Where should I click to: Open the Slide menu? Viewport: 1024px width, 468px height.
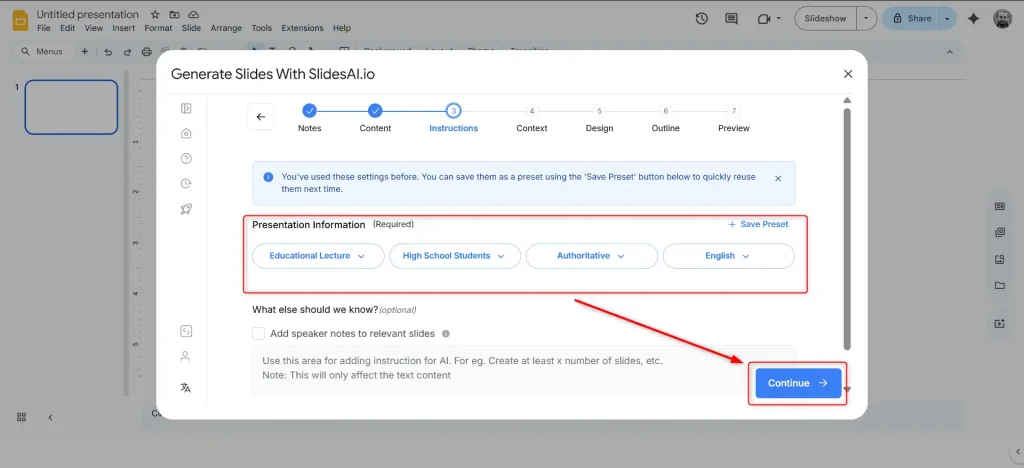point(191,28)
